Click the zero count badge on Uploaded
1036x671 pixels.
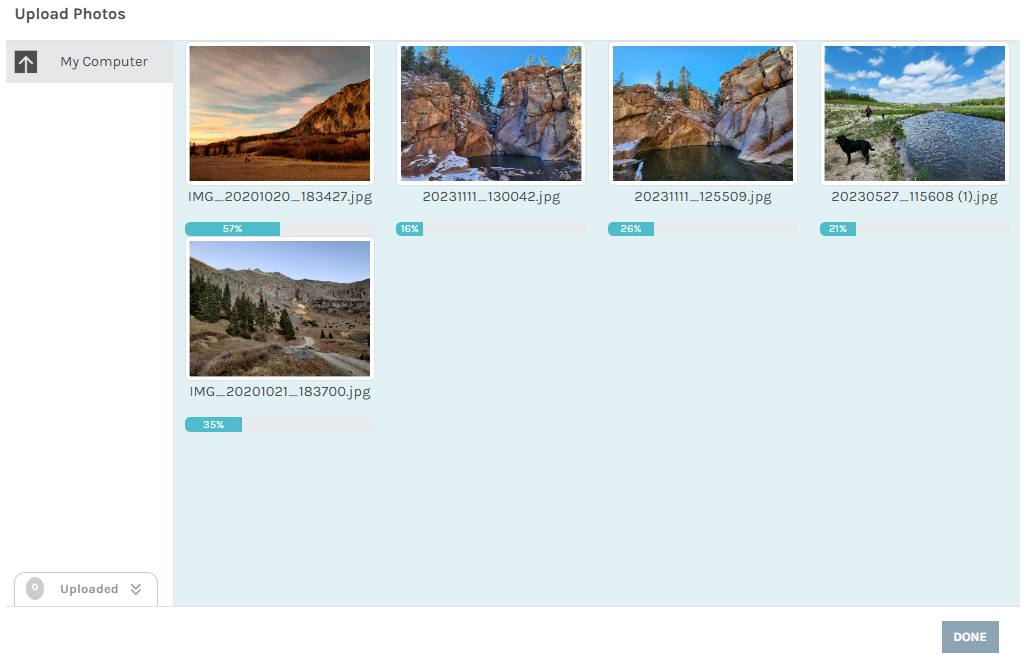click(x=35, y=588)
